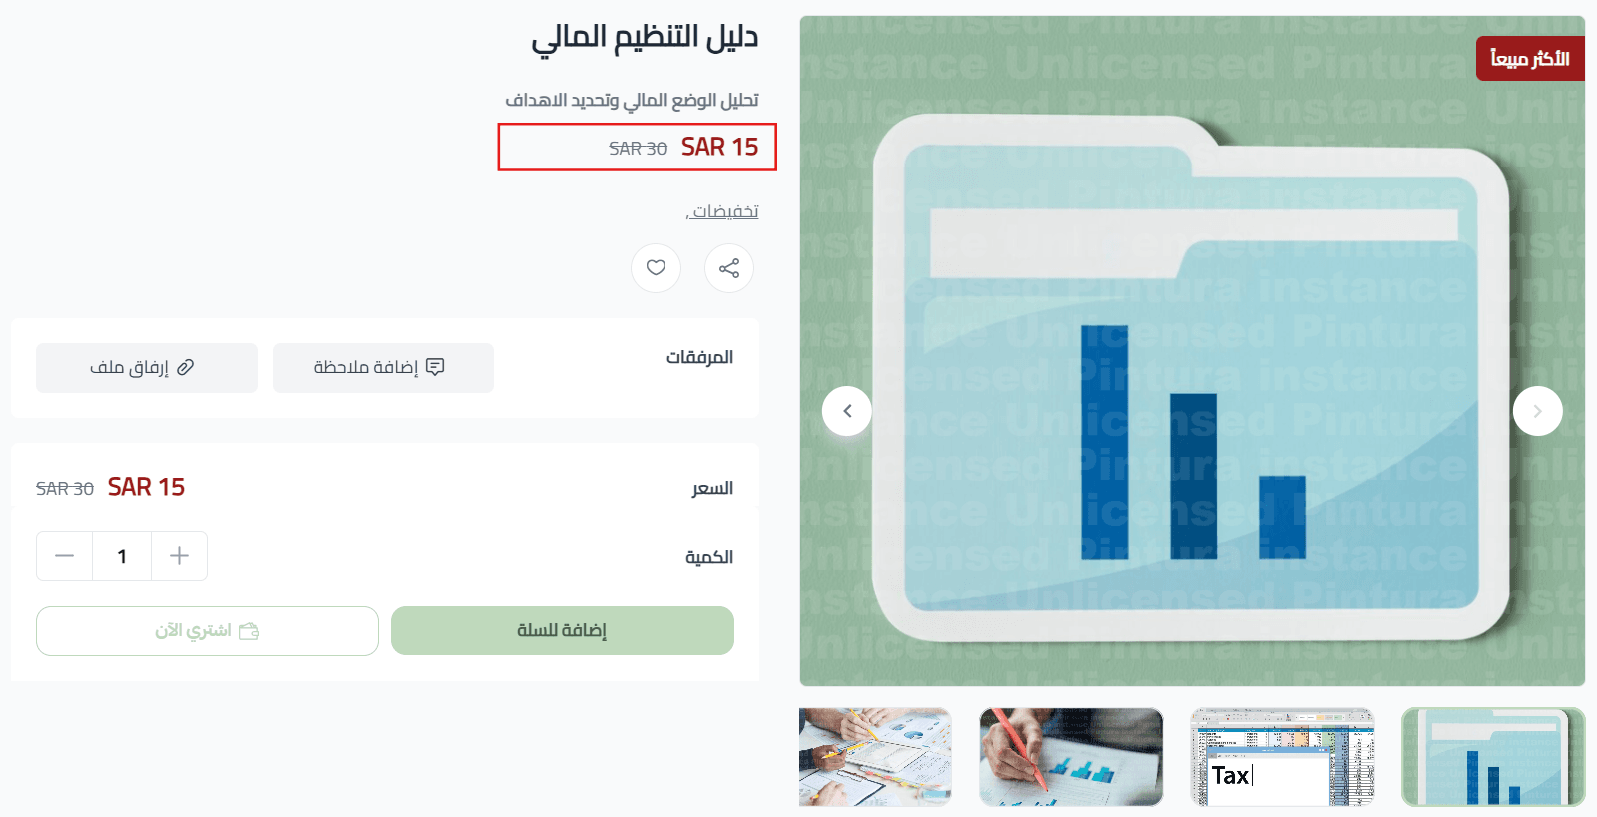Increase quantity with plus button
This screenshot has width=1597, height=817.
[180, 556]
